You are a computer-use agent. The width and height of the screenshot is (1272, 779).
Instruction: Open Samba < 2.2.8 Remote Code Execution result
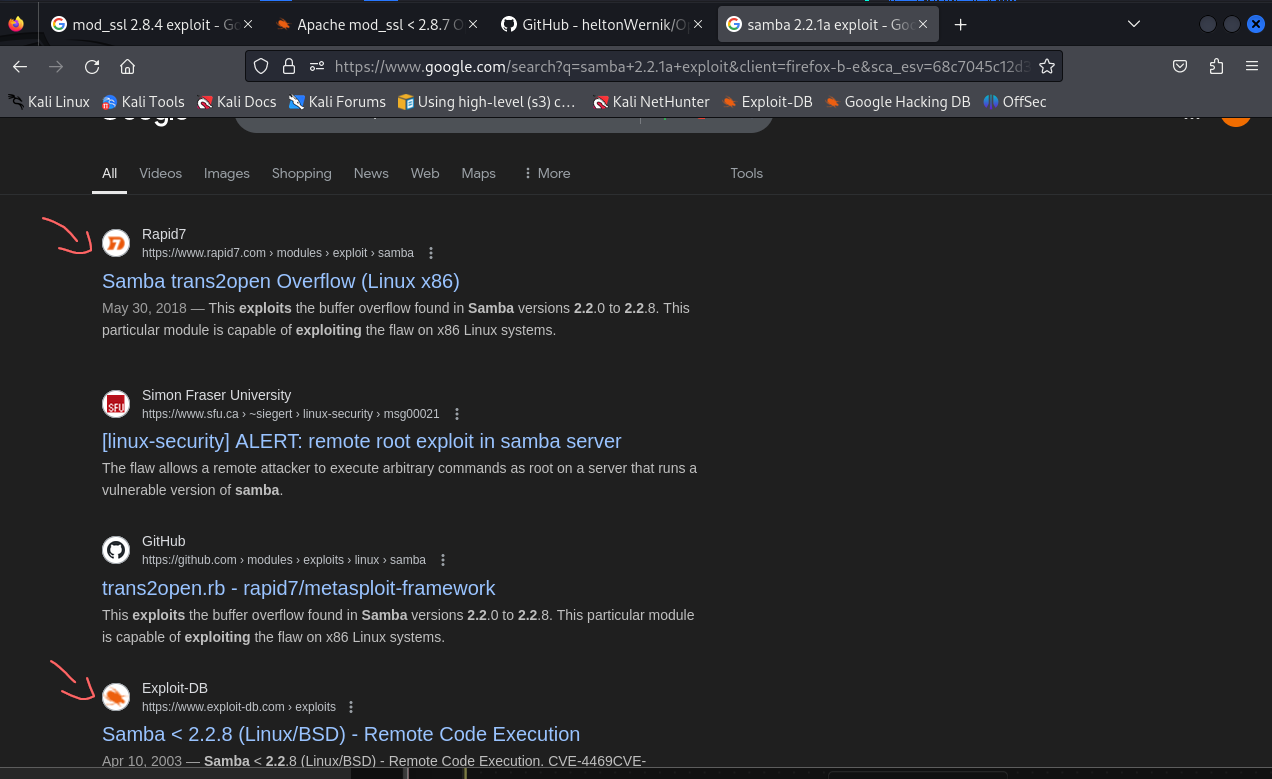tap(341, 734)
